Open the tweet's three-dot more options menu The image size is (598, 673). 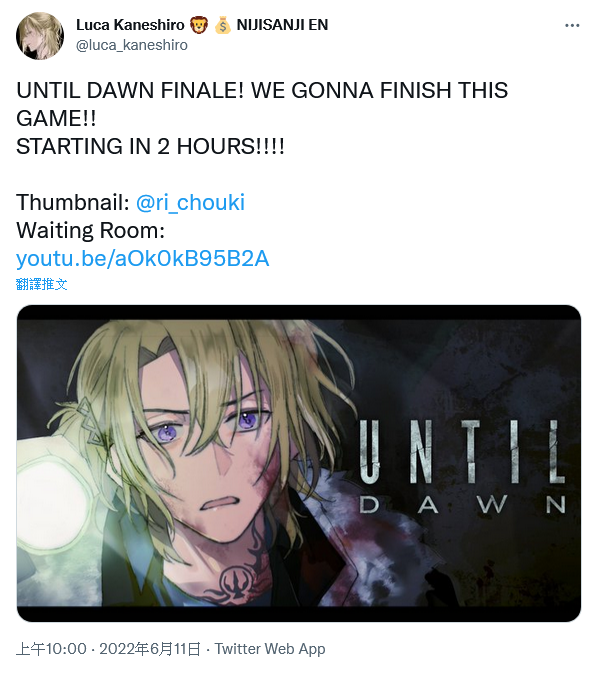[572, 26]
